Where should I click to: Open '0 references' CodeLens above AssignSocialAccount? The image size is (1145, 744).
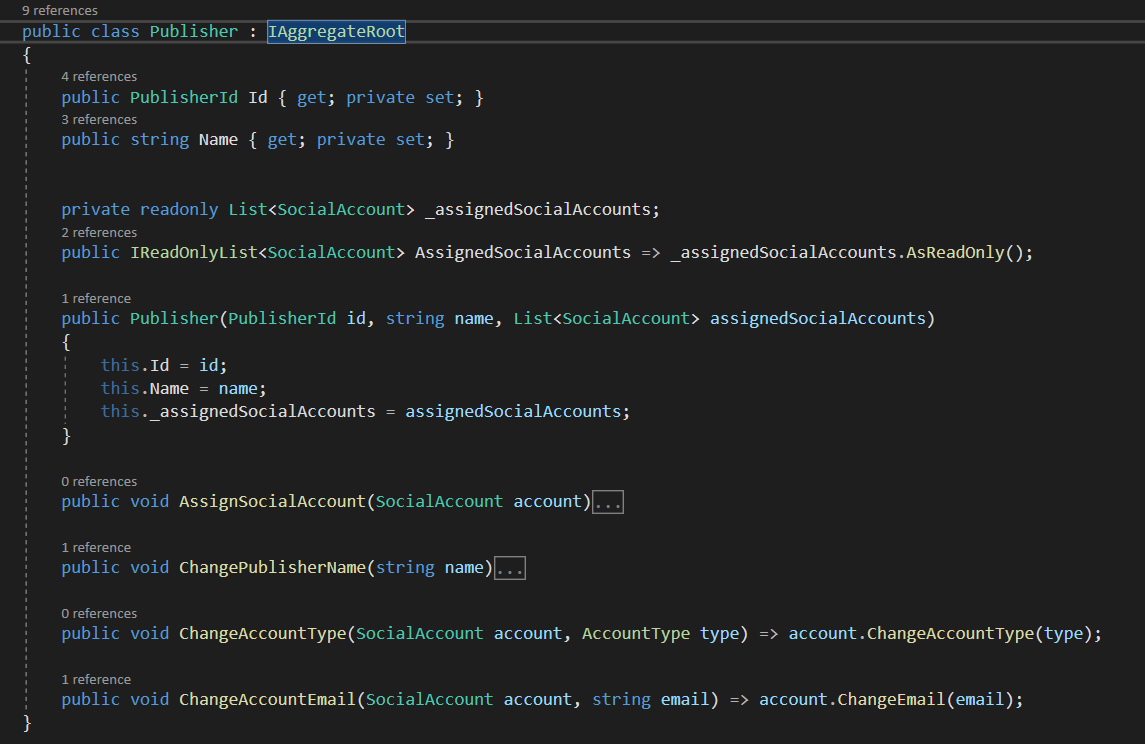99,481
